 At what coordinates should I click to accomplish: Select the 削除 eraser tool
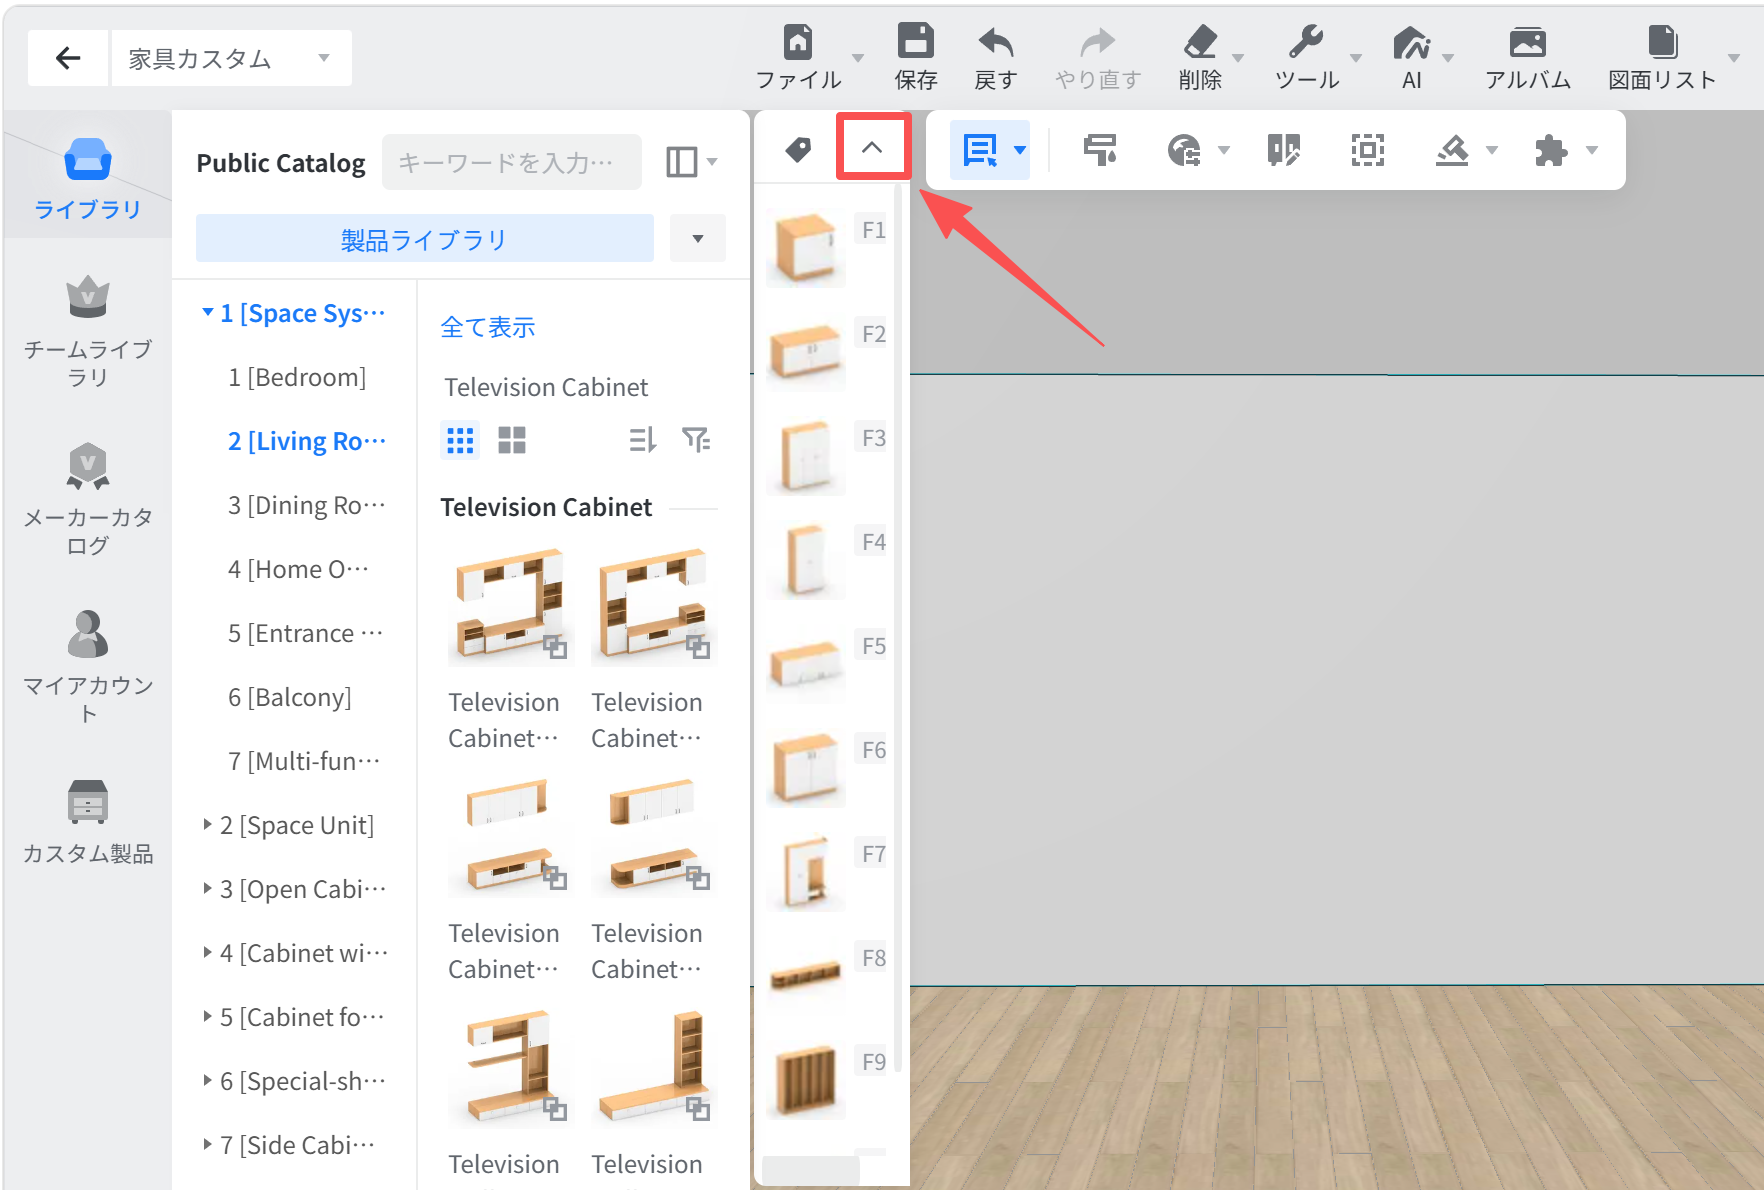pyautogui.click(x=1200, y=57)
